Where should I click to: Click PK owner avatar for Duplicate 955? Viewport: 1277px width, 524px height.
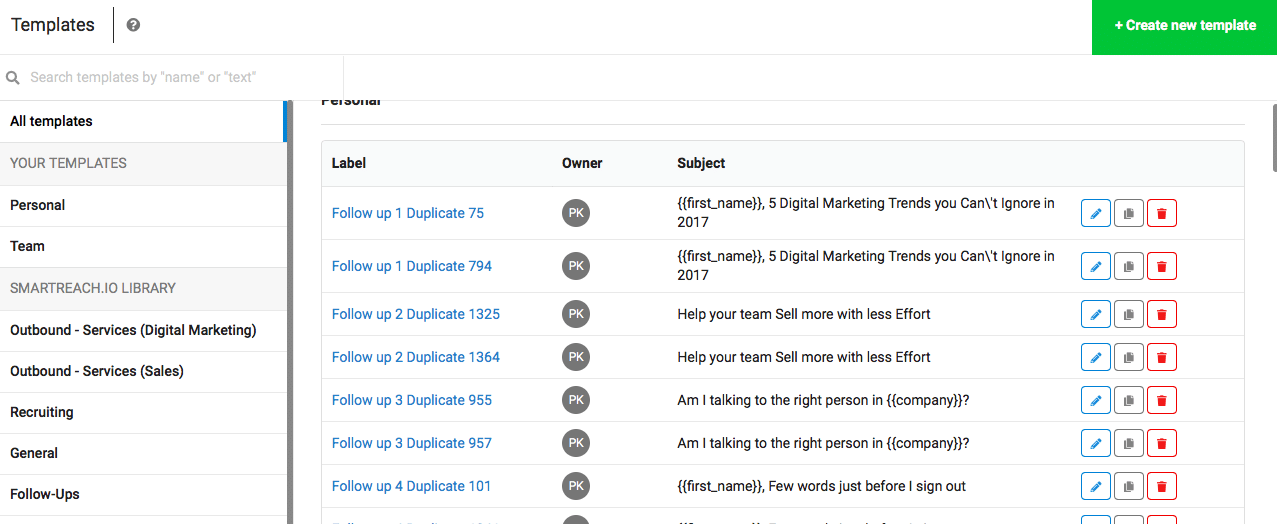point(576,400)
